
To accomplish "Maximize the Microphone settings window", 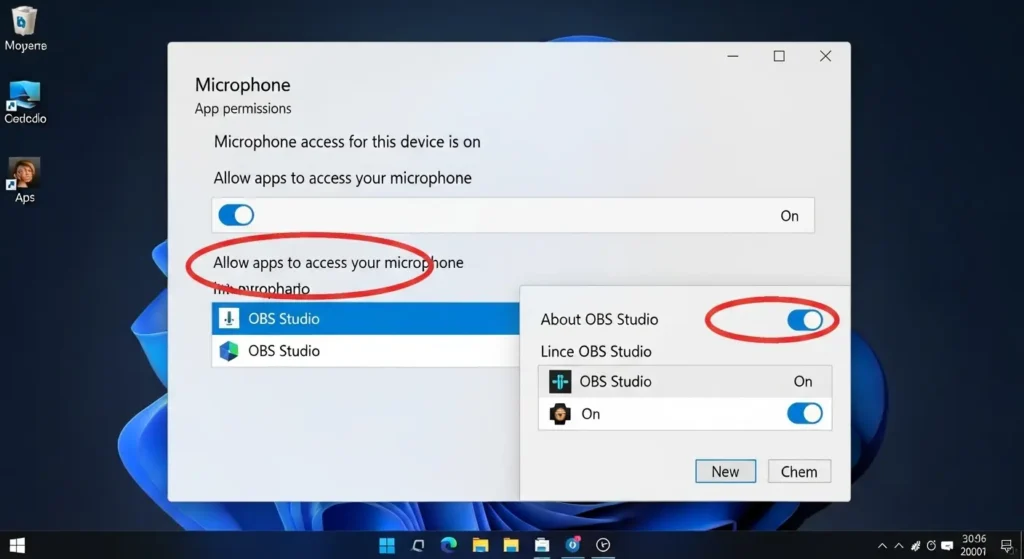I will click(x=779, y=56).
